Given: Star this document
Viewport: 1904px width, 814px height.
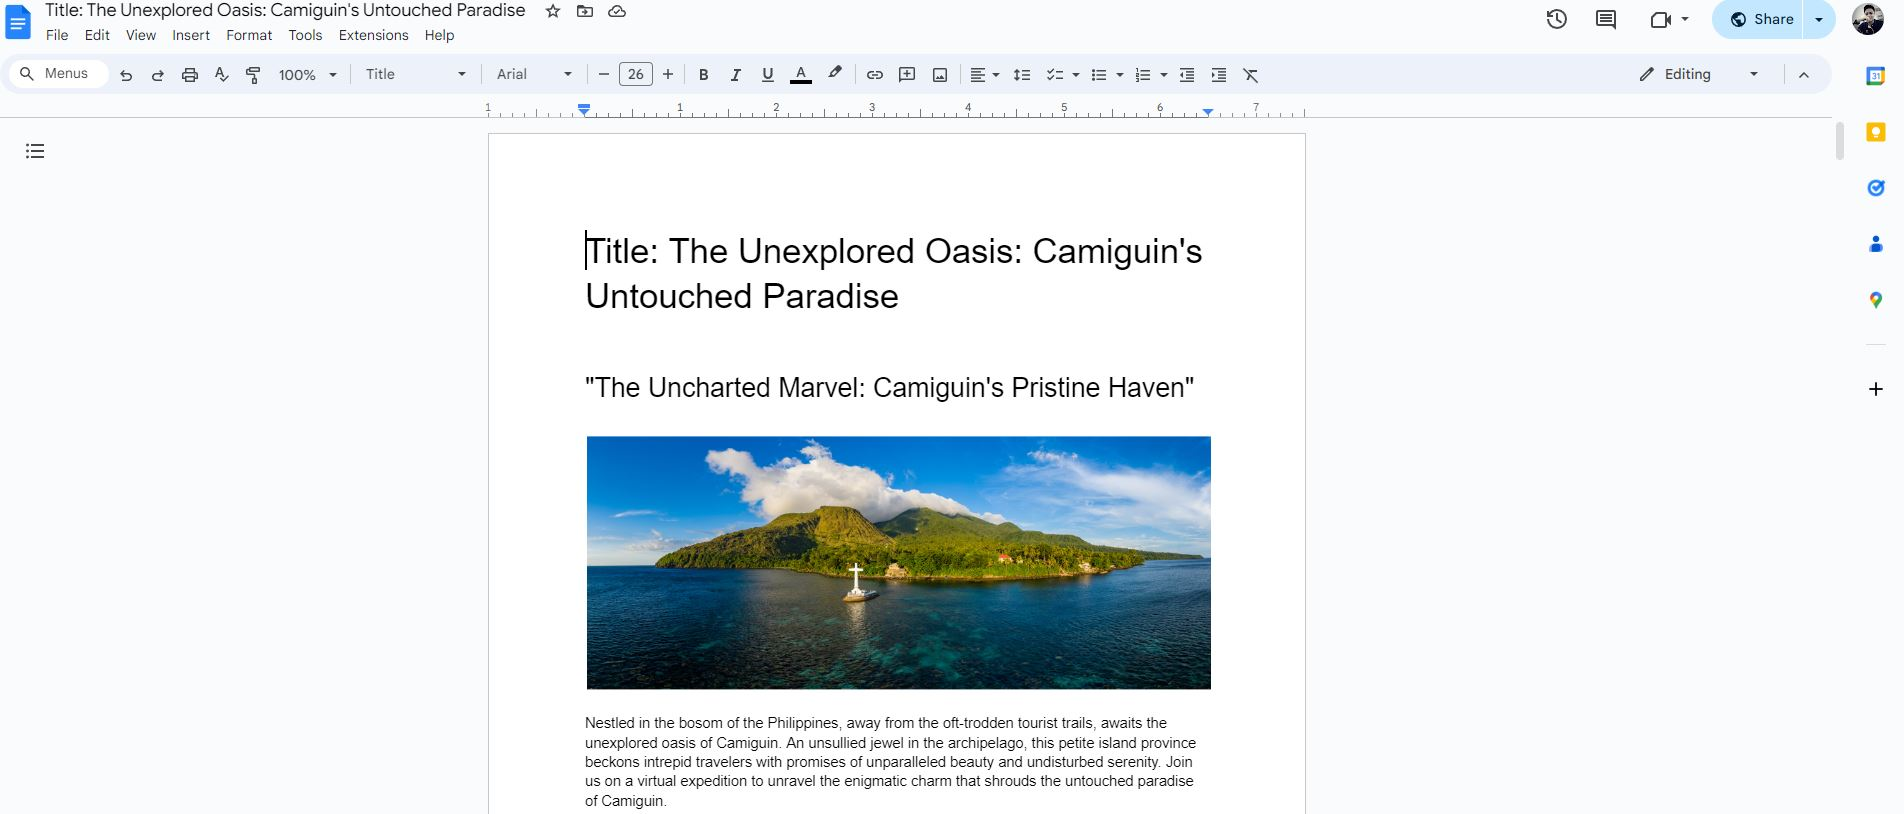Looking at the screenshot, I should (553, 11).
